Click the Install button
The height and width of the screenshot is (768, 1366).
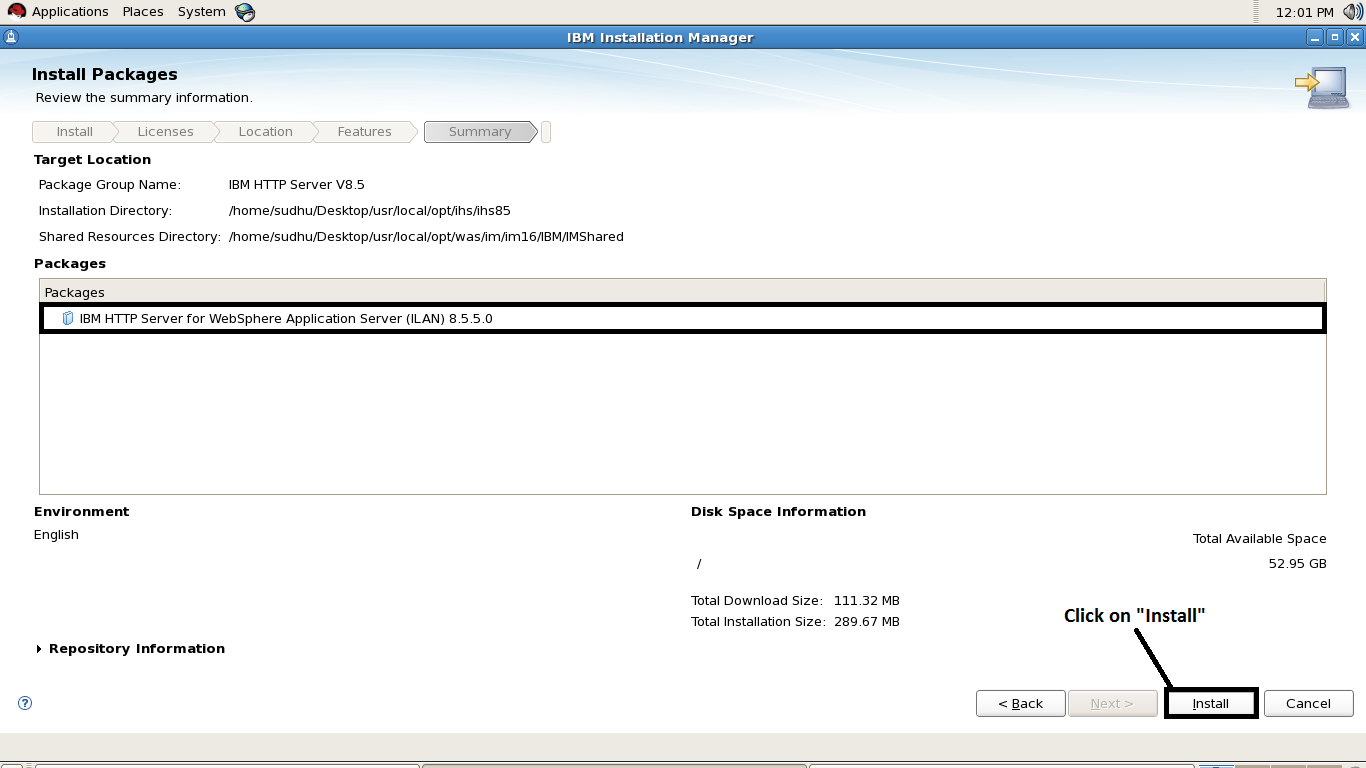[x=1210, y=703]
